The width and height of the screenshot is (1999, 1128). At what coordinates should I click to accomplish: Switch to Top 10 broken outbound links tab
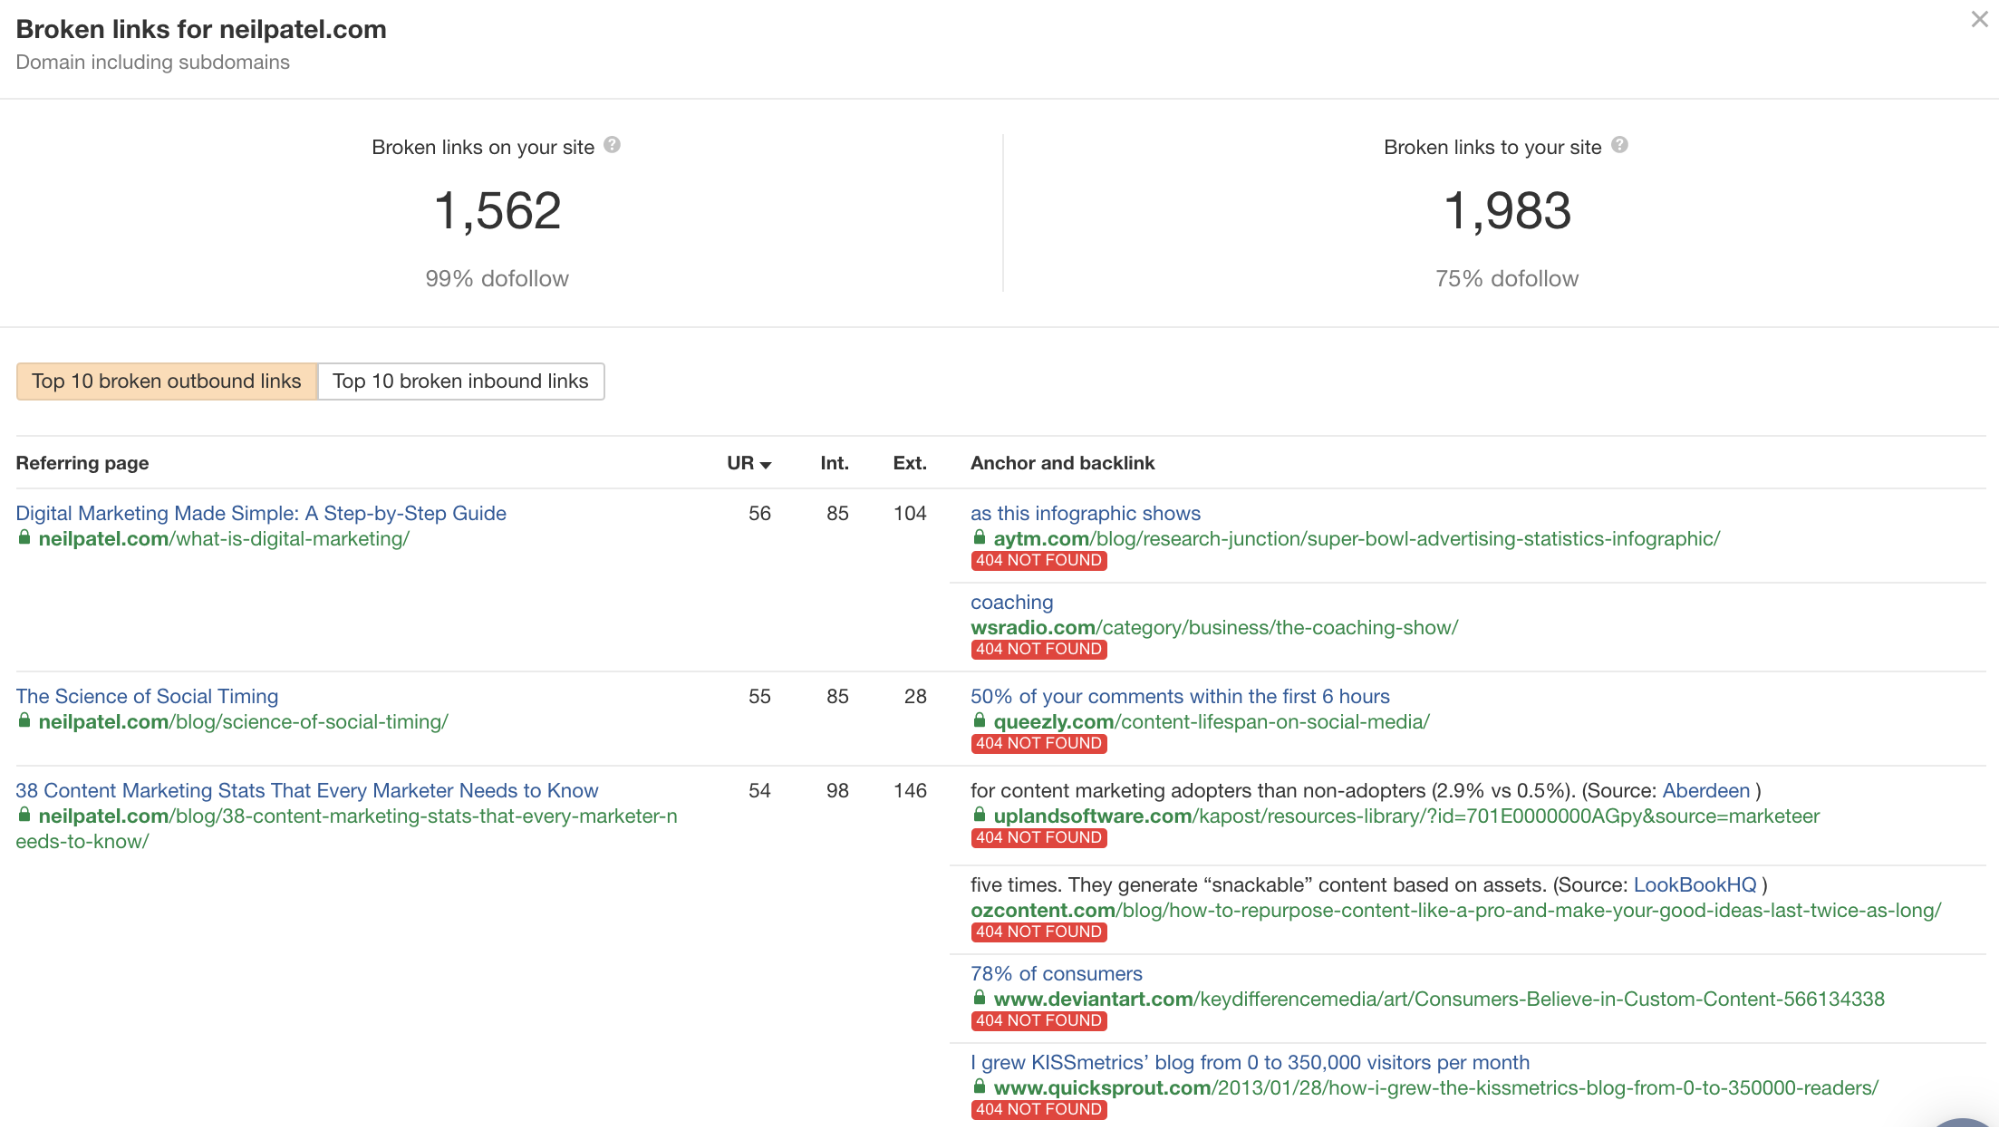(x=166, y=381)
